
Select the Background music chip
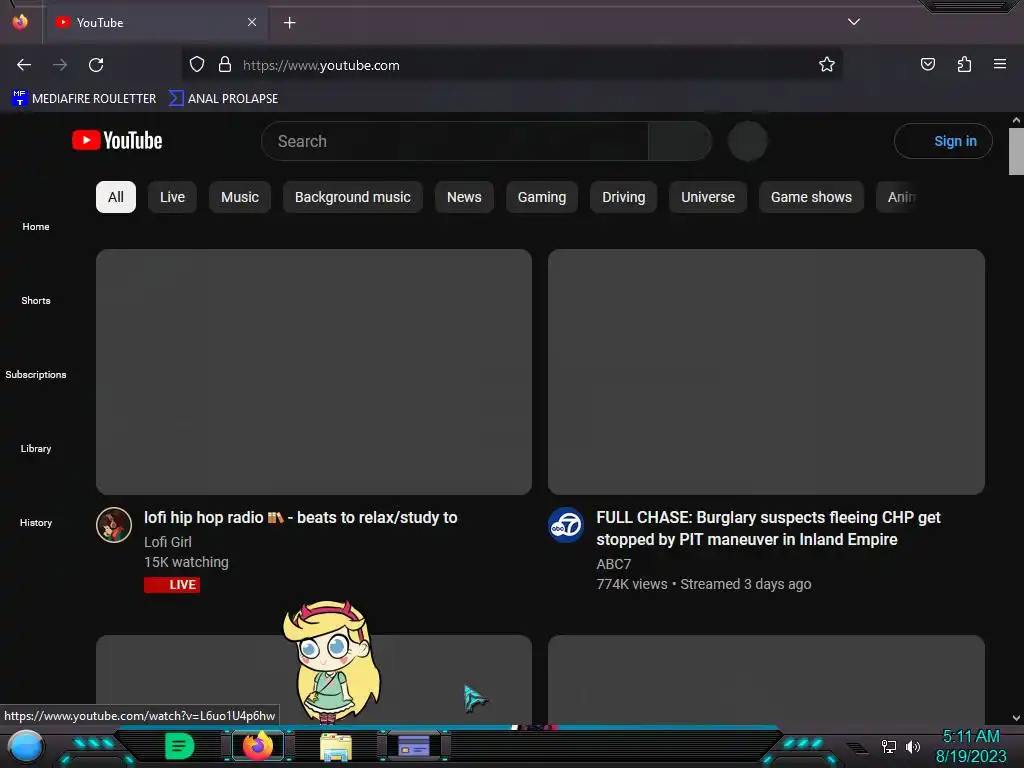[x=353, y=197]
